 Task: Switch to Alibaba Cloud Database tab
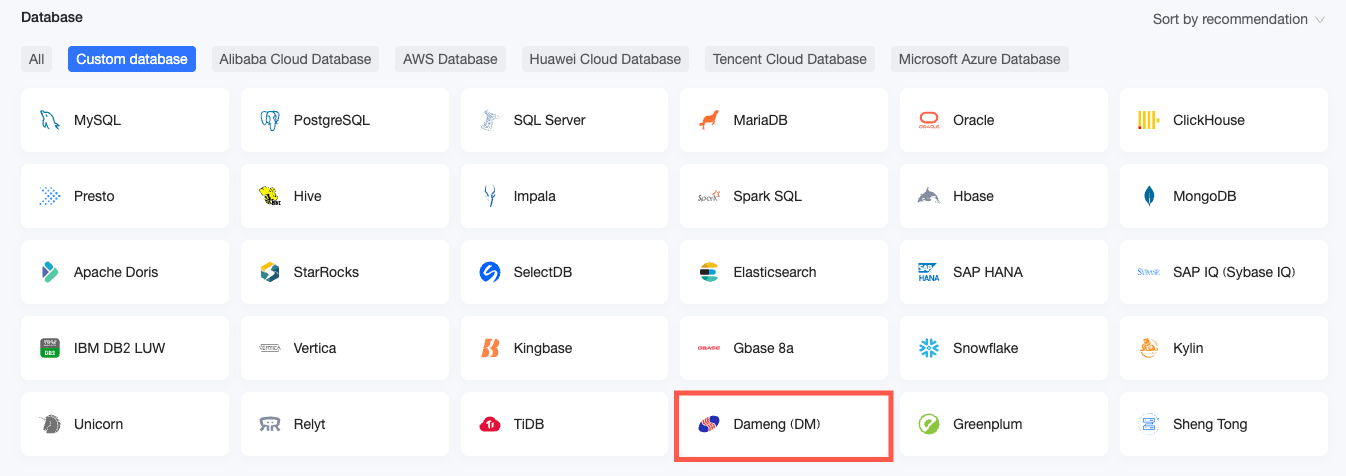295,59
